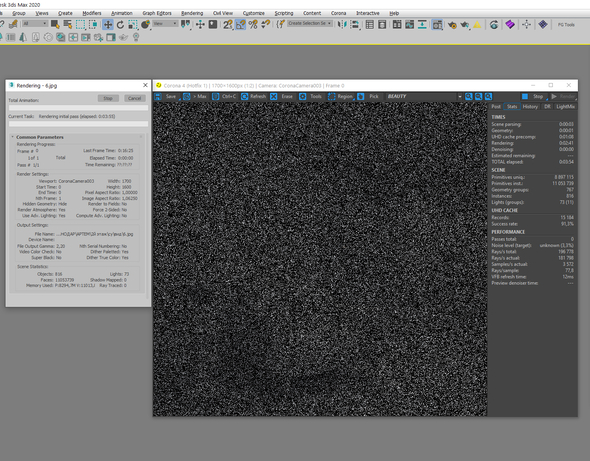Click the Save icon in Corona frame buffer
Screen dimensions: 590x461
(158, 97)
